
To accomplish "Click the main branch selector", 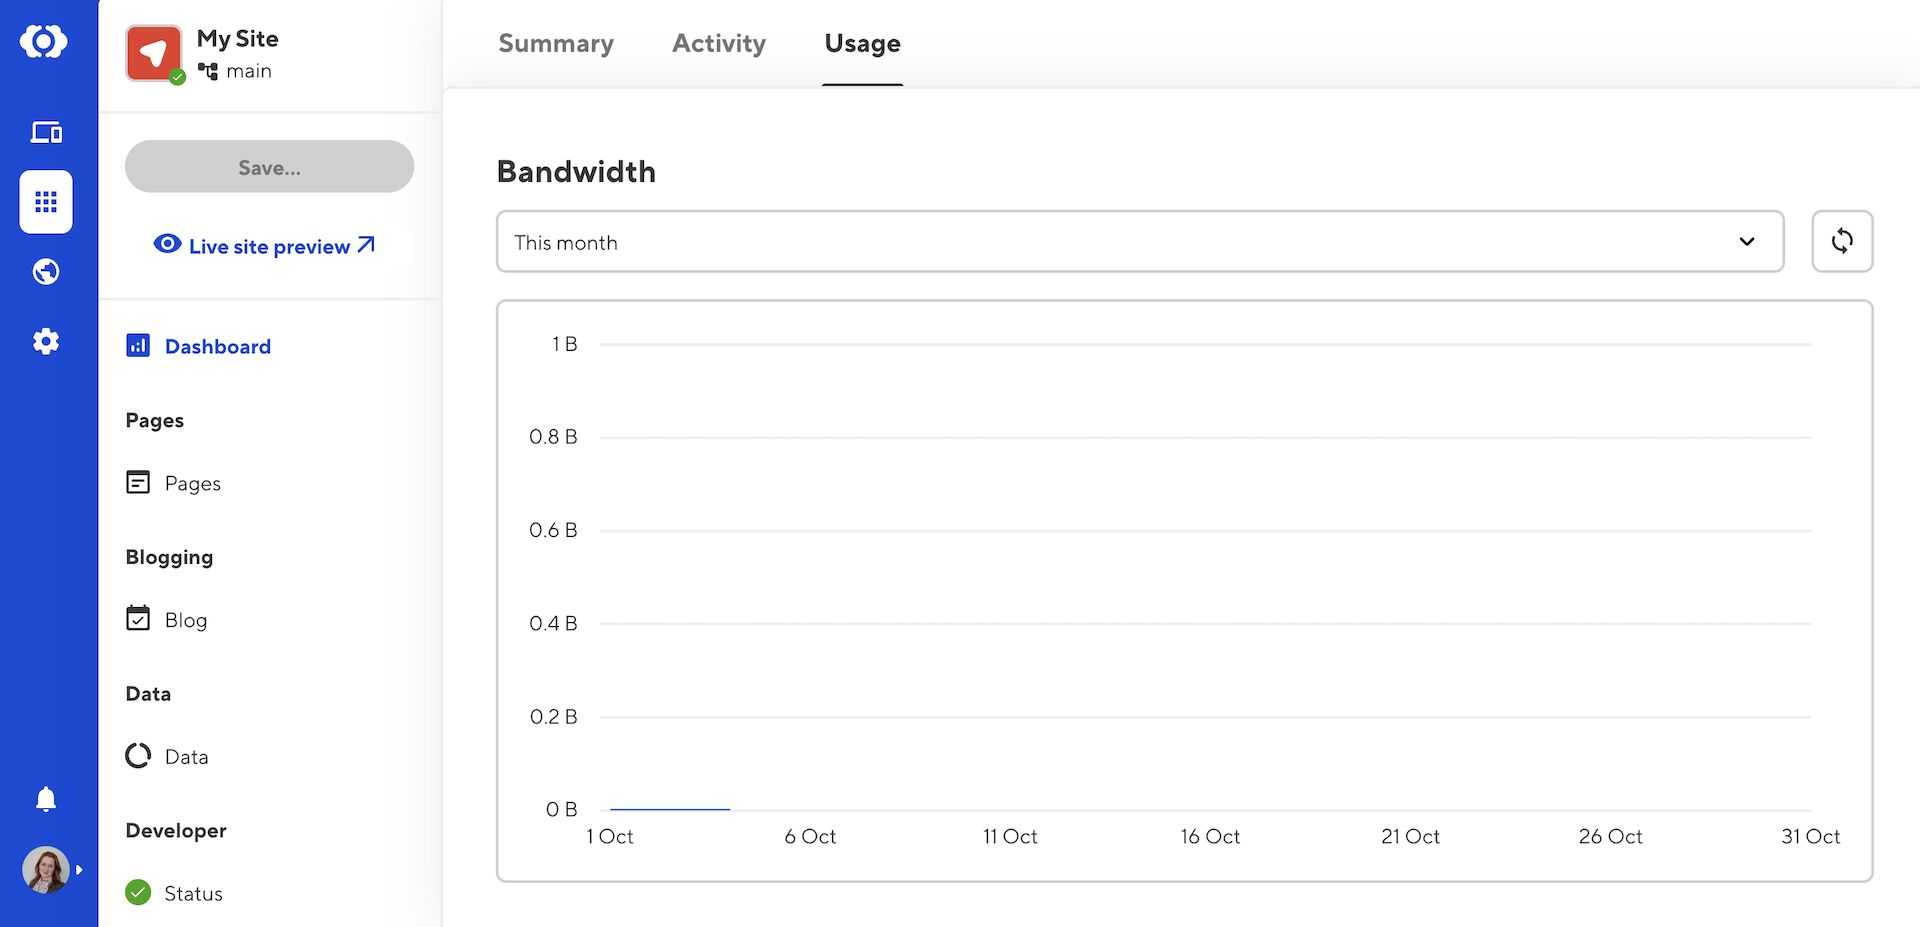I will (x=236, y=71).
